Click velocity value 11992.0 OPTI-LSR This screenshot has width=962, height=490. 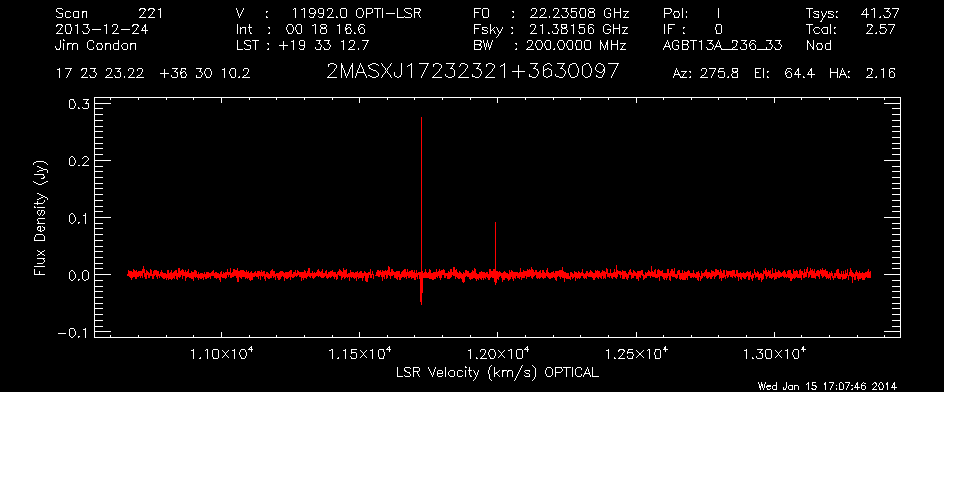[356, 13]
